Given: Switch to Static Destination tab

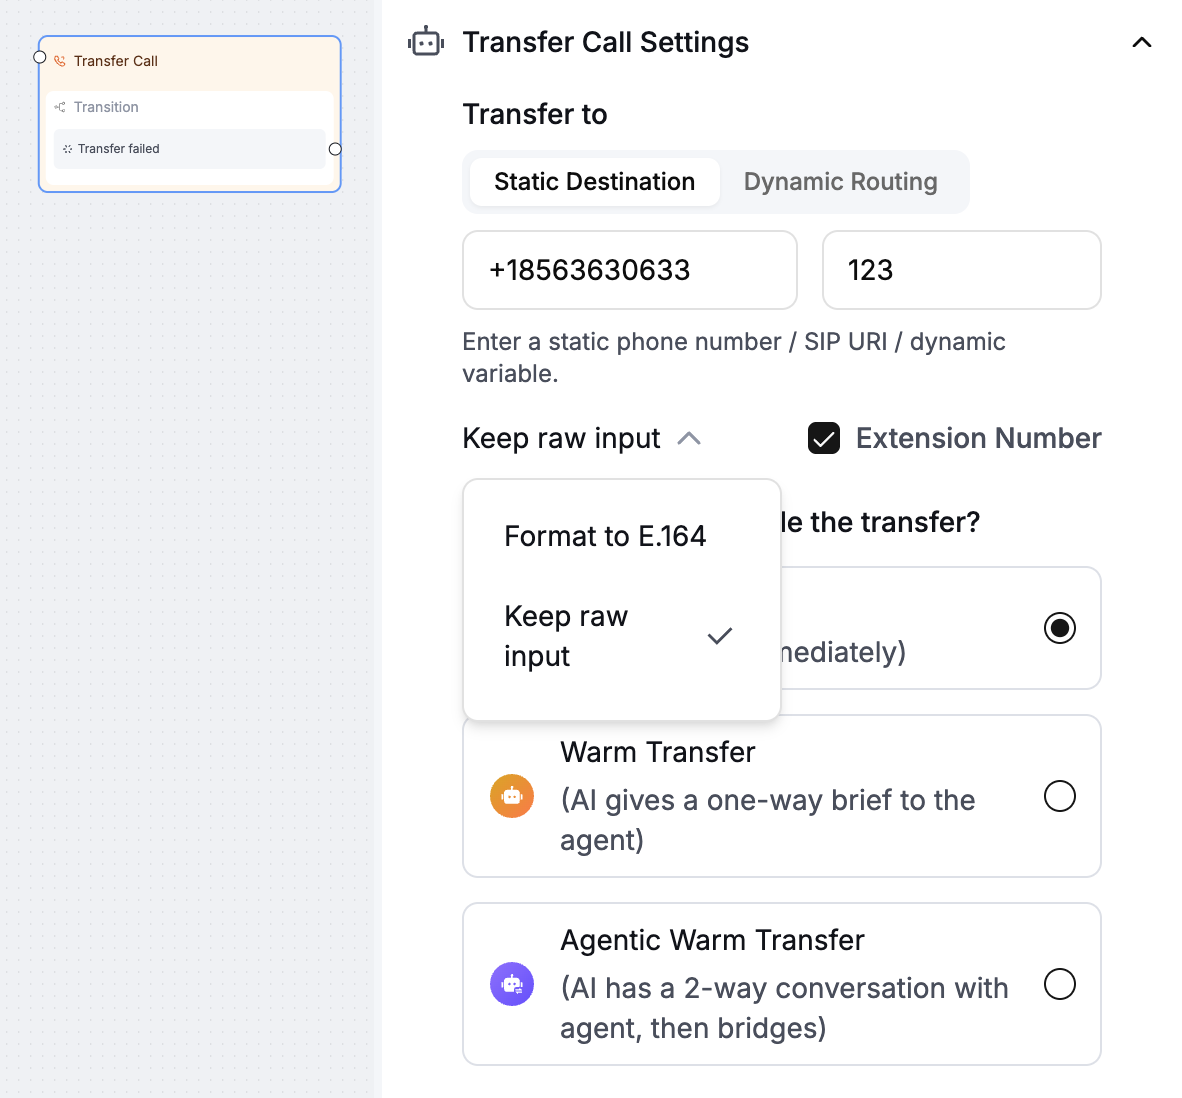Looking at the screenshot, I should pos(595,182).
